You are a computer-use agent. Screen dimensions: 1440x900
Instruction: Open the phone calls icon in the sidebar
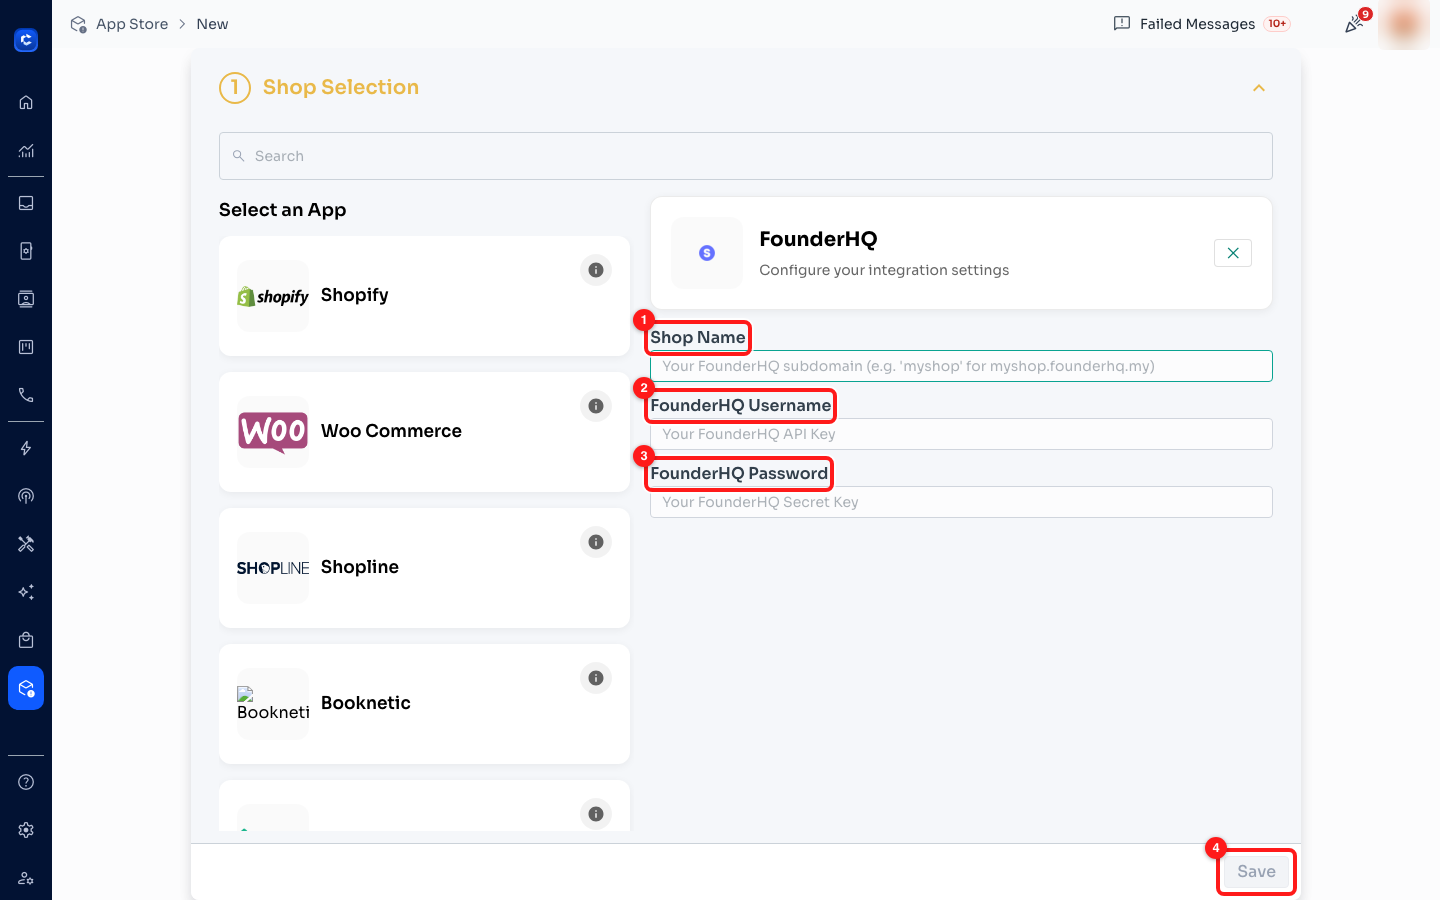click(x=26, y=395)
